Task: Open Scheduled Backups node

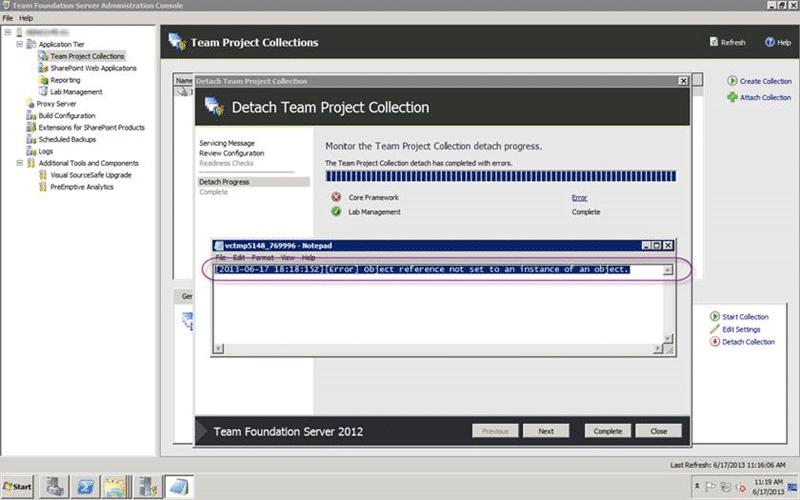Action: (x=67, y=139)
